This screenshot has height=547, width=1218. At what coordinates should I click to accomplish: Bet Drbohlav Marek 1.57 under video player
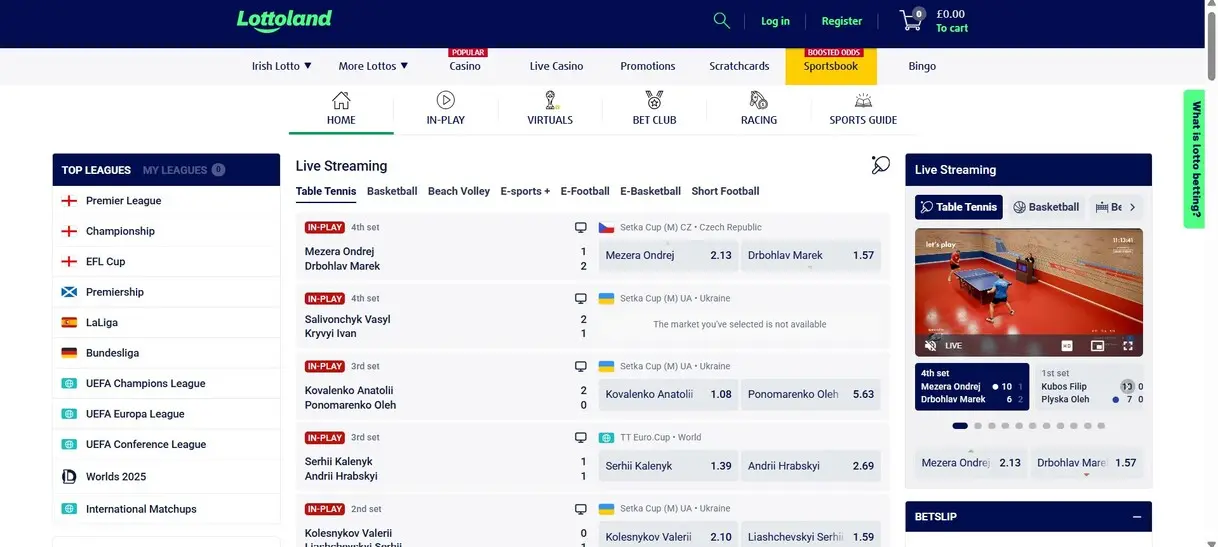(x=1087, y=463)
